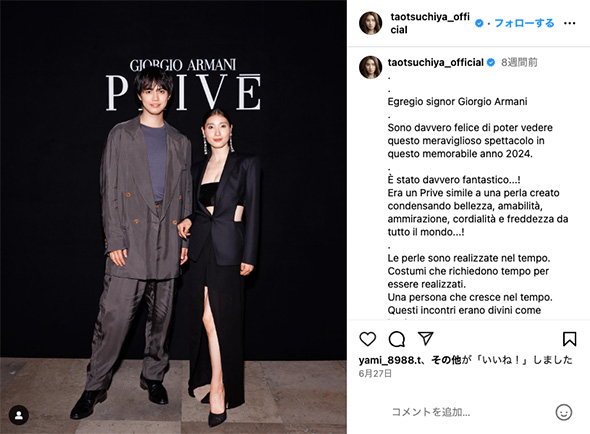The width and height of the screenshot is (590, 434).
Task: Open emoji picker smiley icon
Action: [x=564, y=412]
